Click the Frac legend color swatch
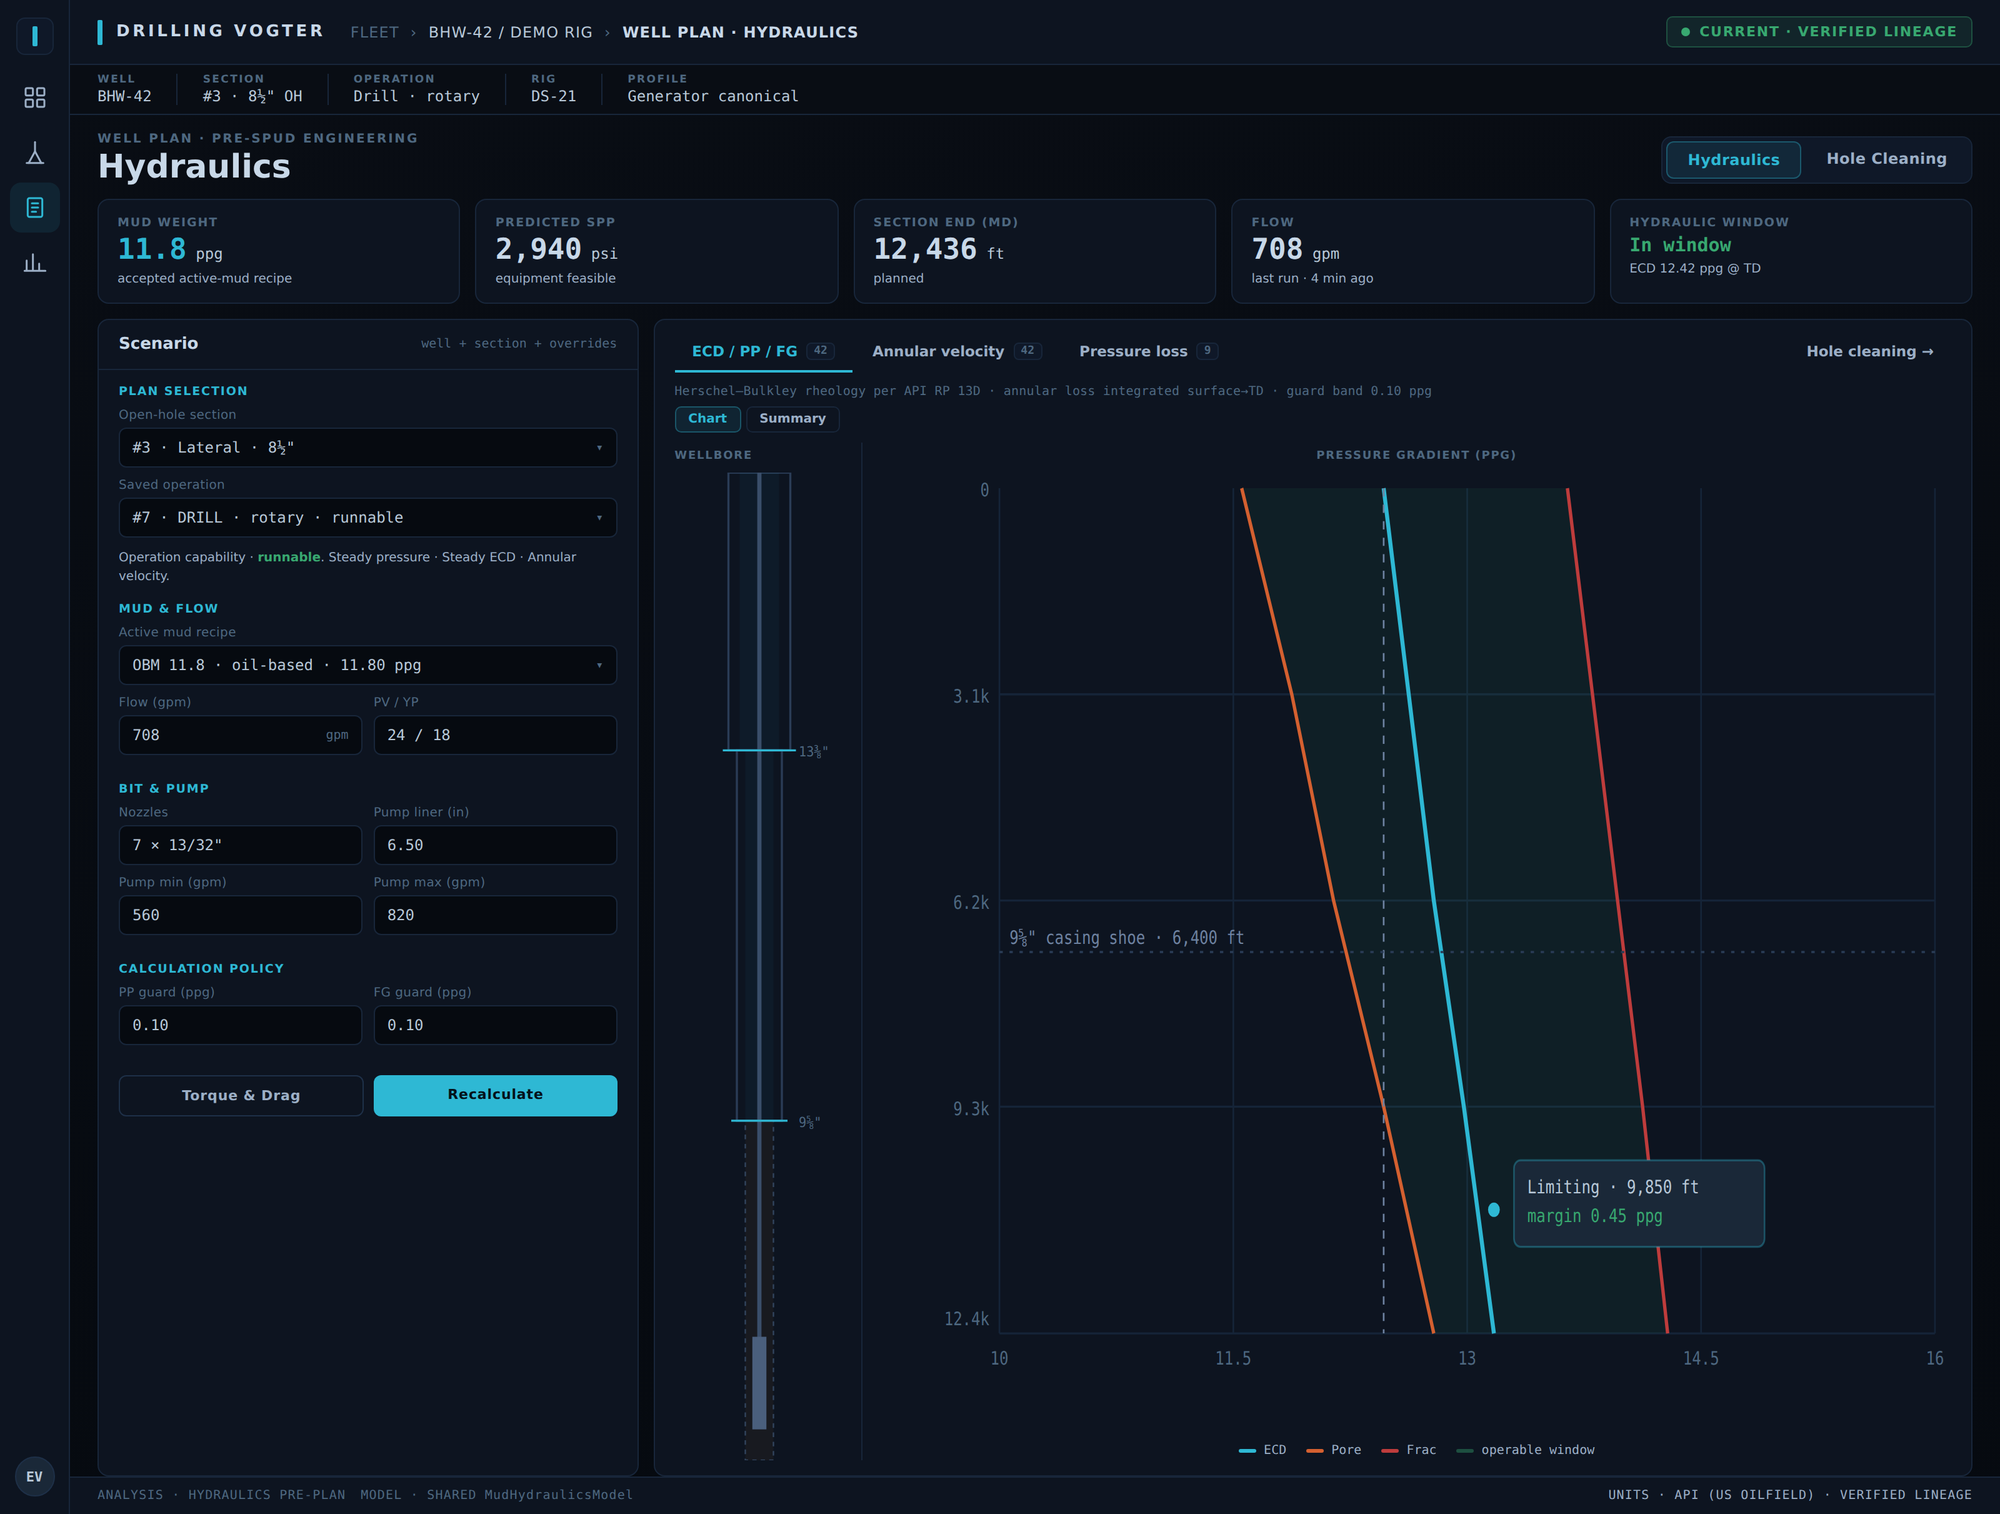 [x=1390, y=1450]
